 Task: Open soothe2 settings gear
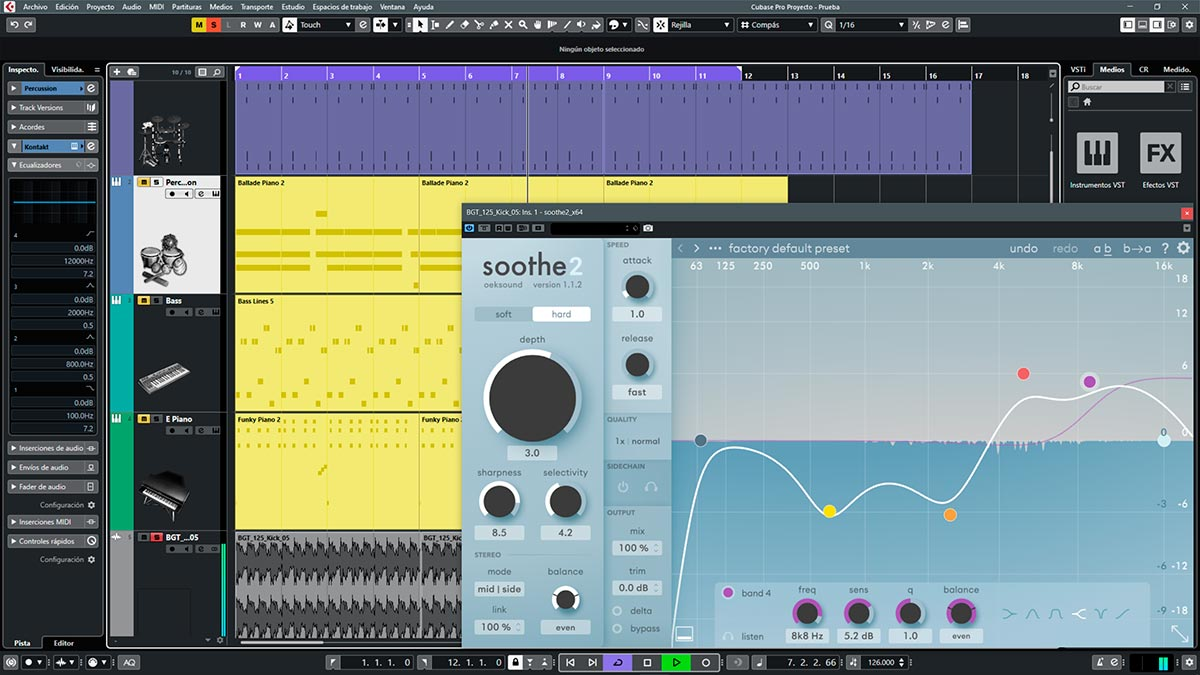[x=1183, y=248]
